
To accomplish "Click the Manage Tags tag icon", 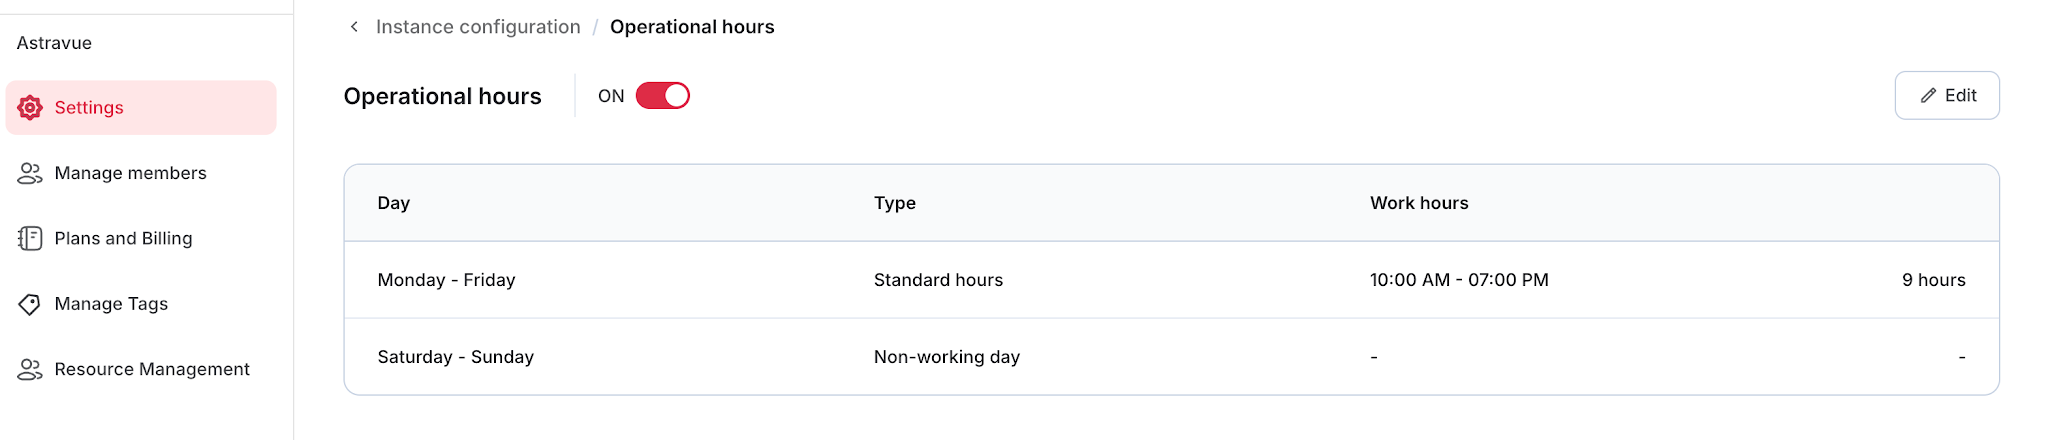I will (x=30, y=304).
